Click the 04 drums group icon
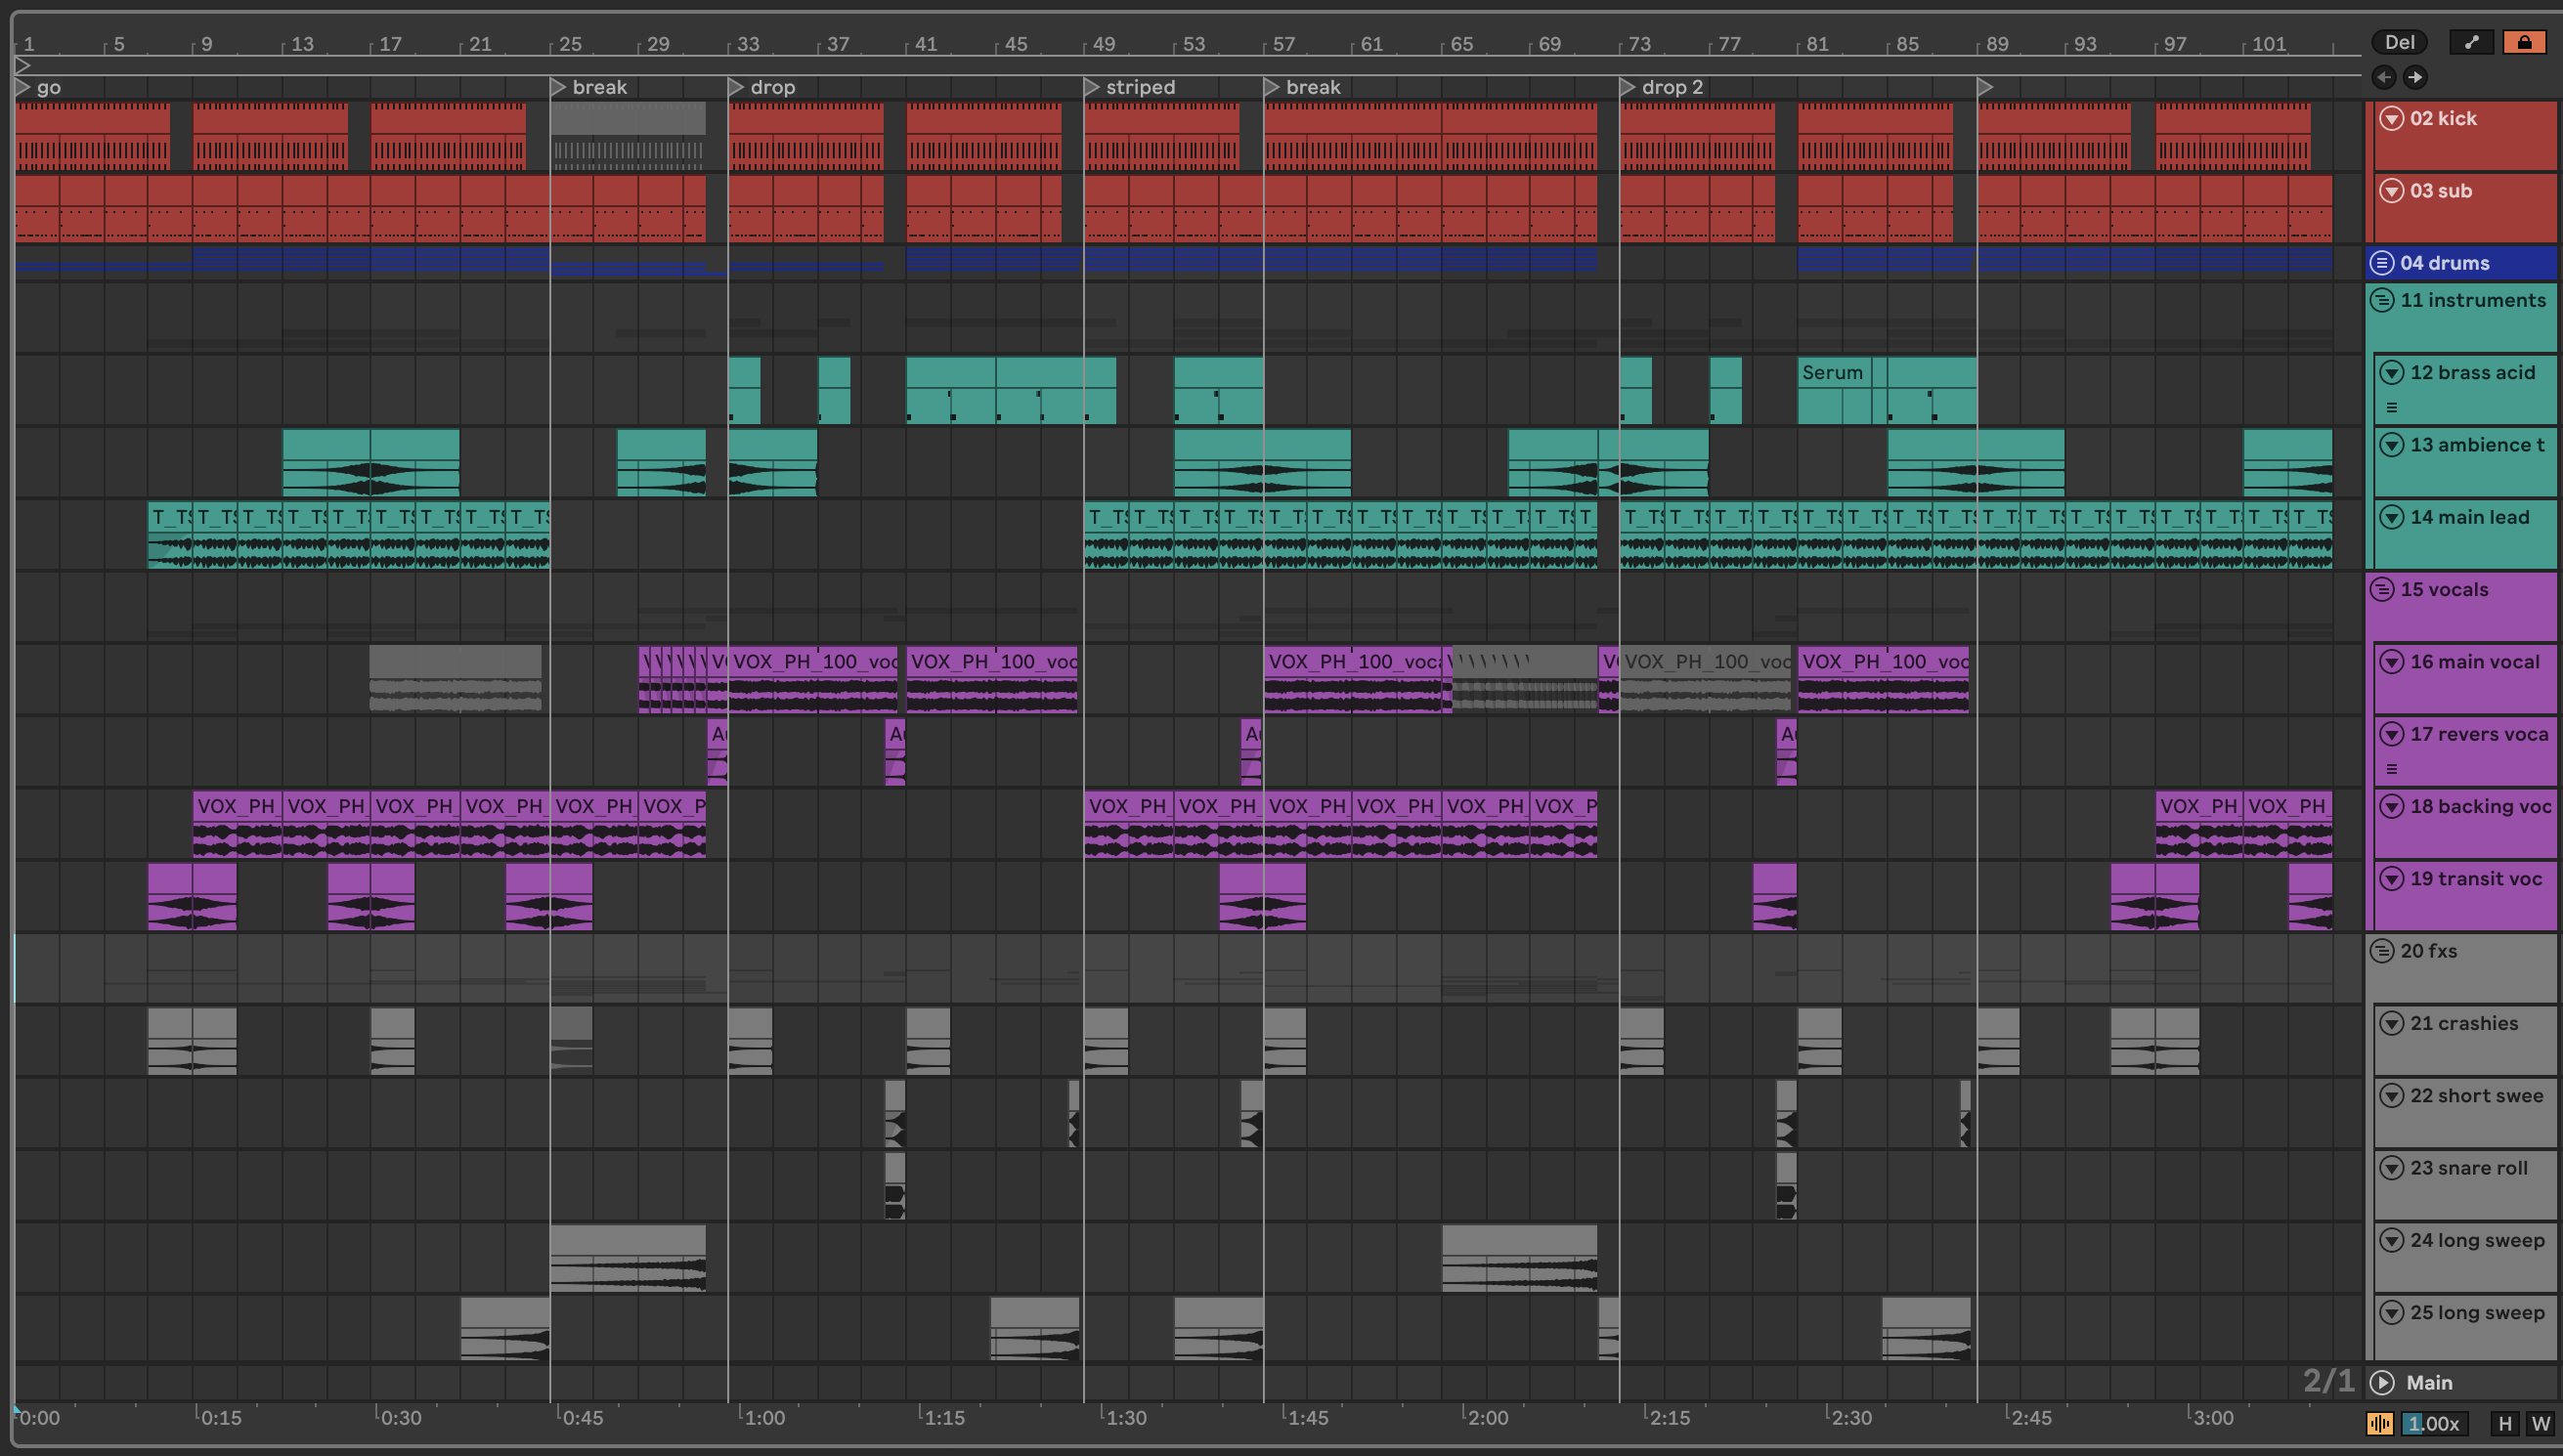The height and width of the screenshot is (1456, 2563). 2382,263
